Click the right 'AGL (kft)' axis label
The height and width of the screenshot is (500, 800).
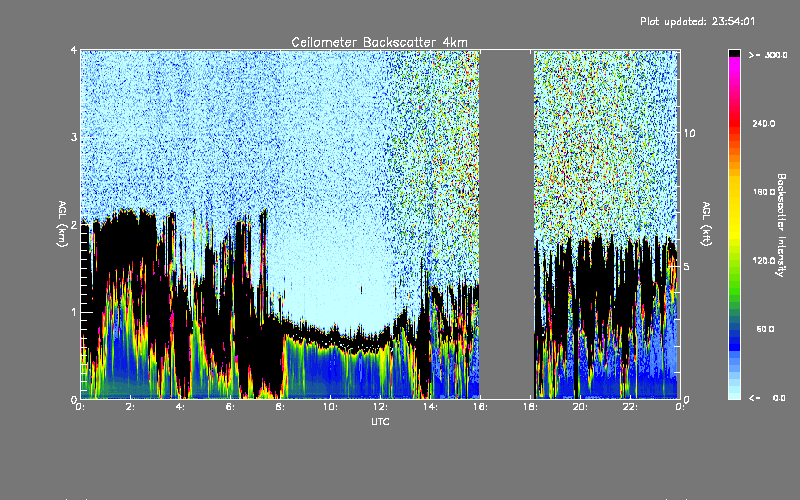(706, 224)
